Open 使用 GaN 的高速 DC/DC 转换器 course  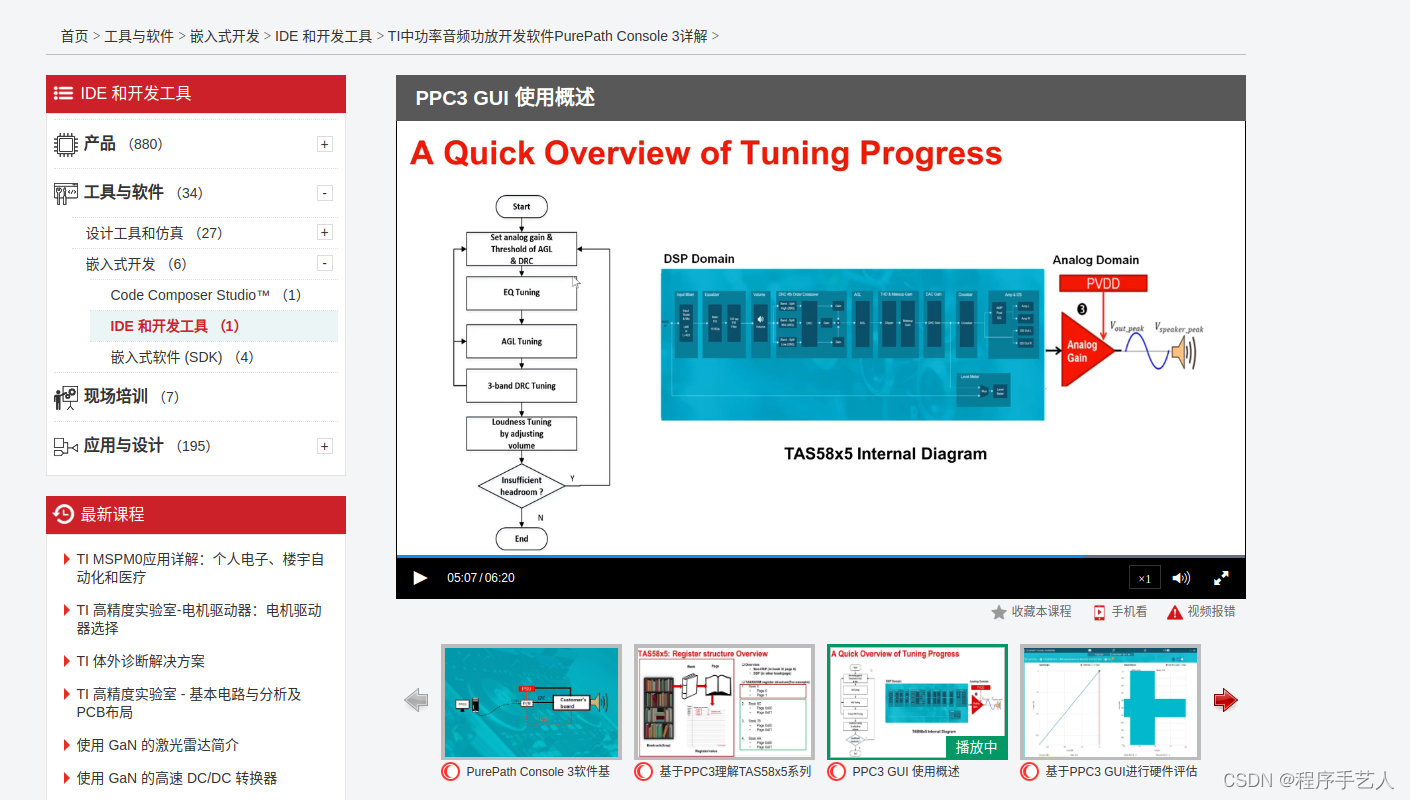tap(177, 778)
